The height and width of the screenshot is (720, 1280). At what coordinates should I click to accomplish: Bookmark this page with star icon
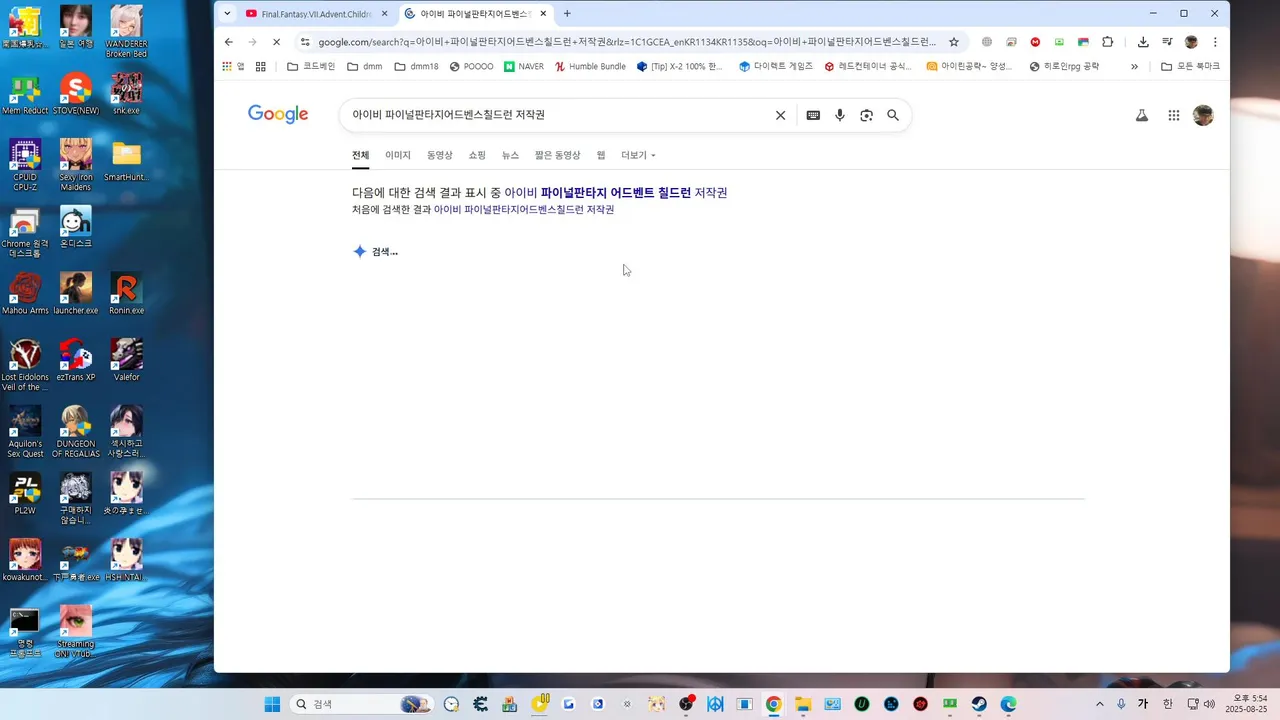(954, 42)
